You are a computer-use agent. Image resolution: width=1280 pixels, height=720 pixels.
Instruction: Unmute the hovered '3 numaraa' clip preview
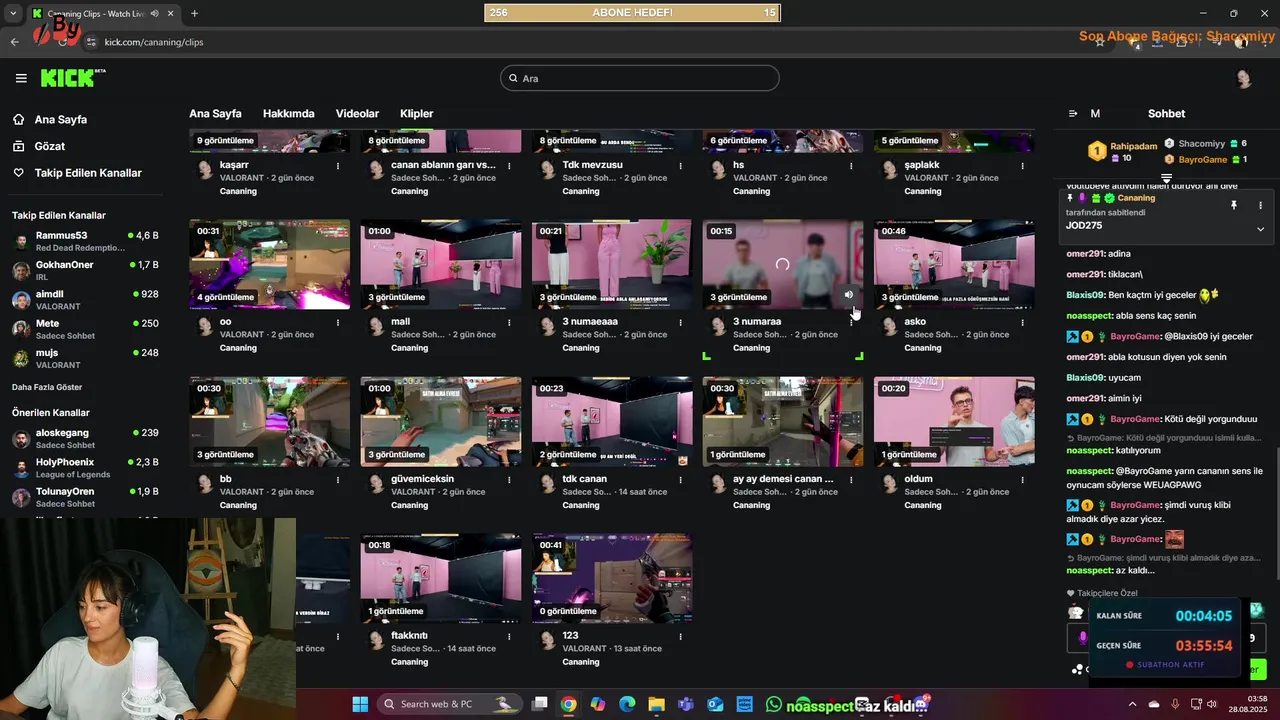[848, 295]
